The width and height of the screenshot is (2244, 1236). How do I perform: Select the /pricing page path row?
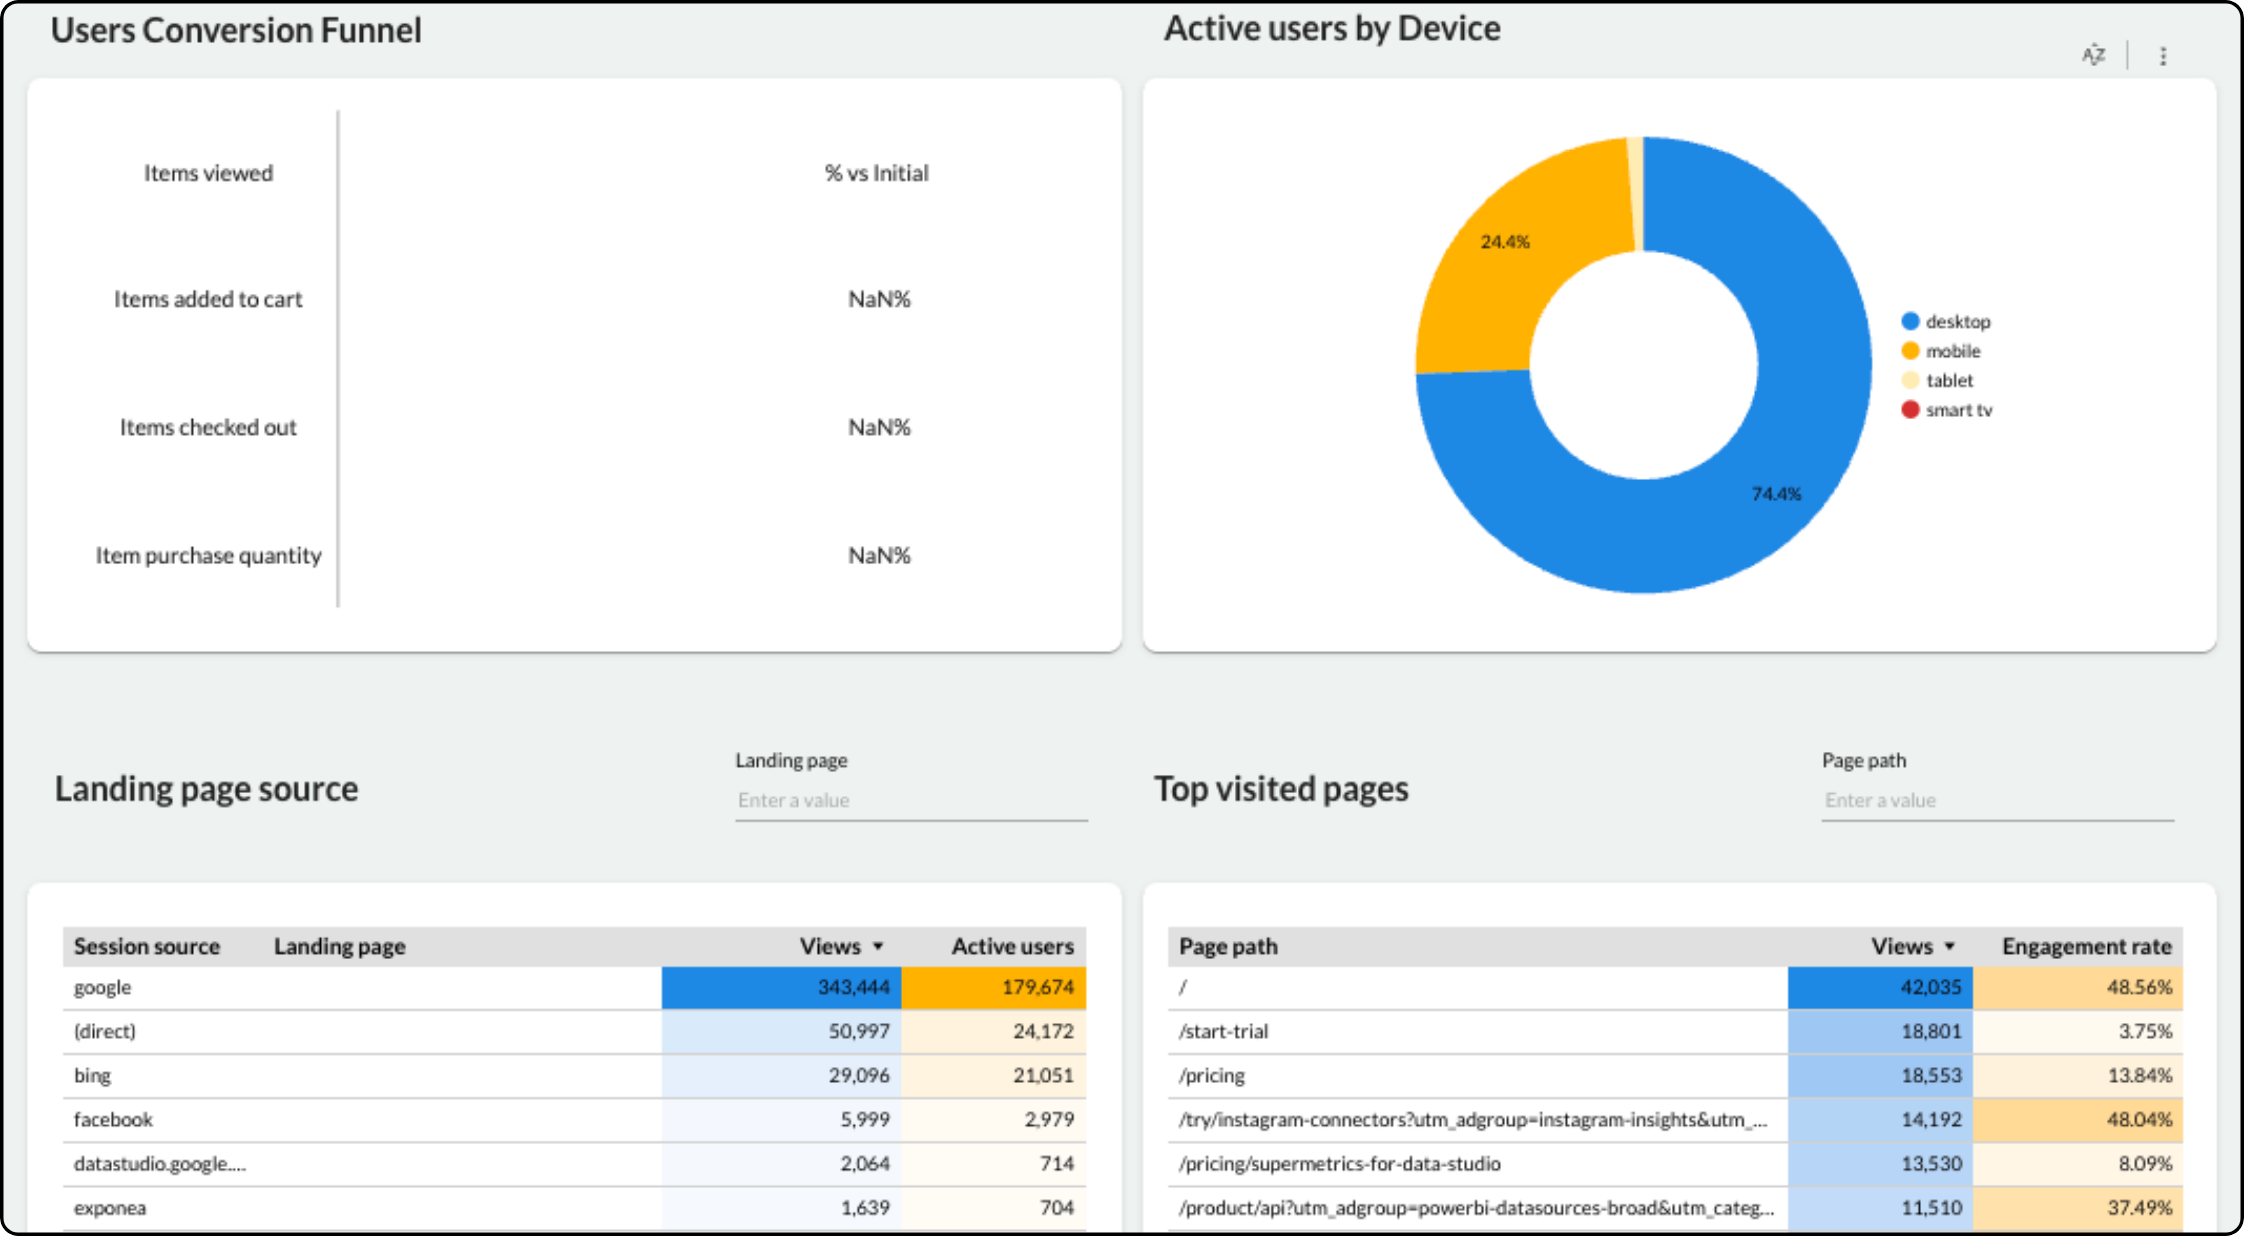[1212, 1076]
